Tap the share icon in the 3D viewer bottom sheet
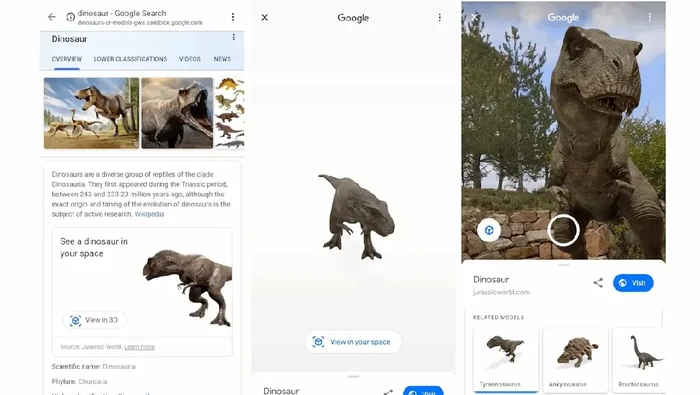This screenshot has height=395, width=700. coord(388,392)
